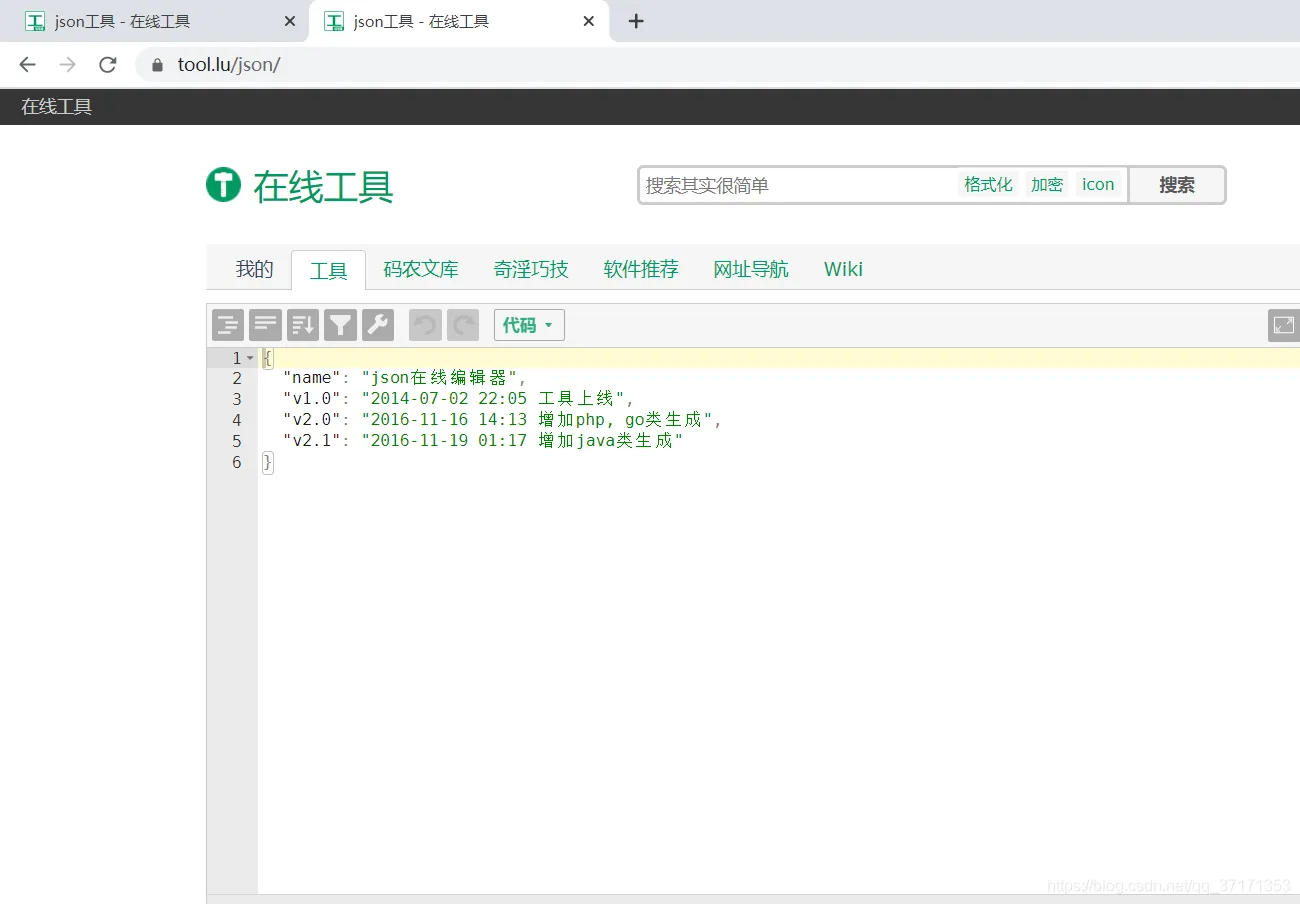1300x904 pixels.
Task: Click the "v1.0" key in editor
Action: 312,399
